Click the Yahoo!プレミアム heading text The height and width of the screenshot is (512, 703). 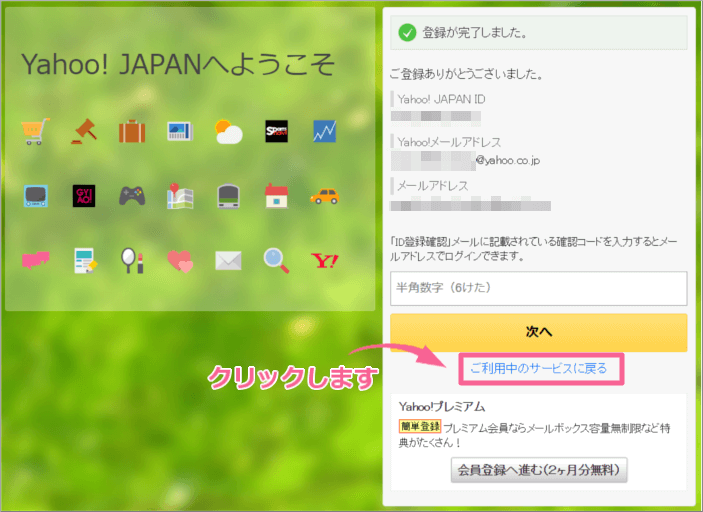442,407
